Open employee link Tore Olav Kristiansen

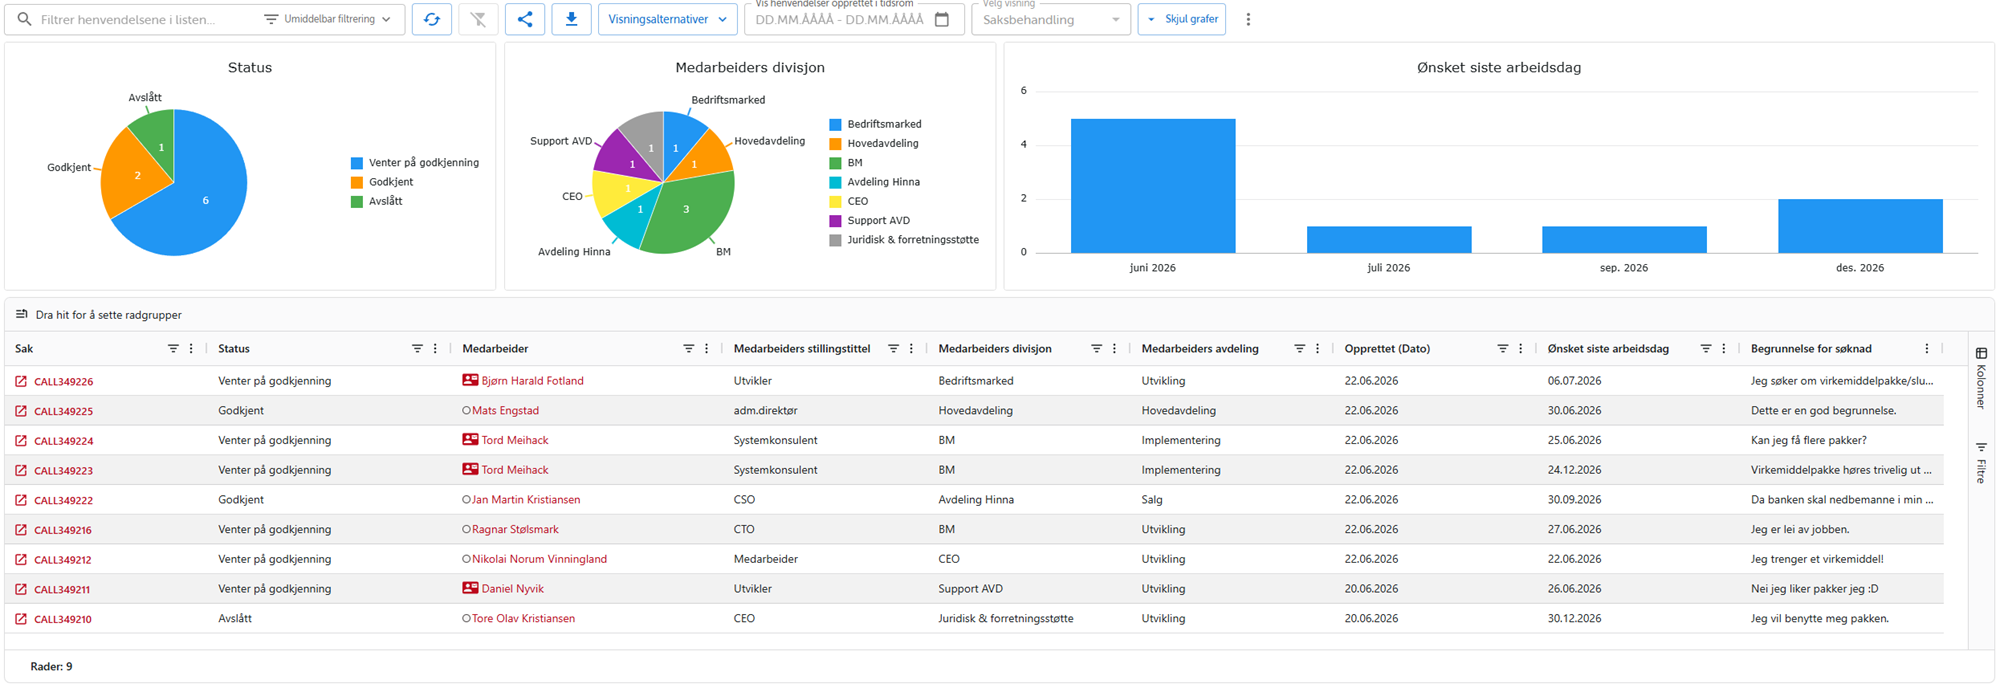(x=523, y=618)
